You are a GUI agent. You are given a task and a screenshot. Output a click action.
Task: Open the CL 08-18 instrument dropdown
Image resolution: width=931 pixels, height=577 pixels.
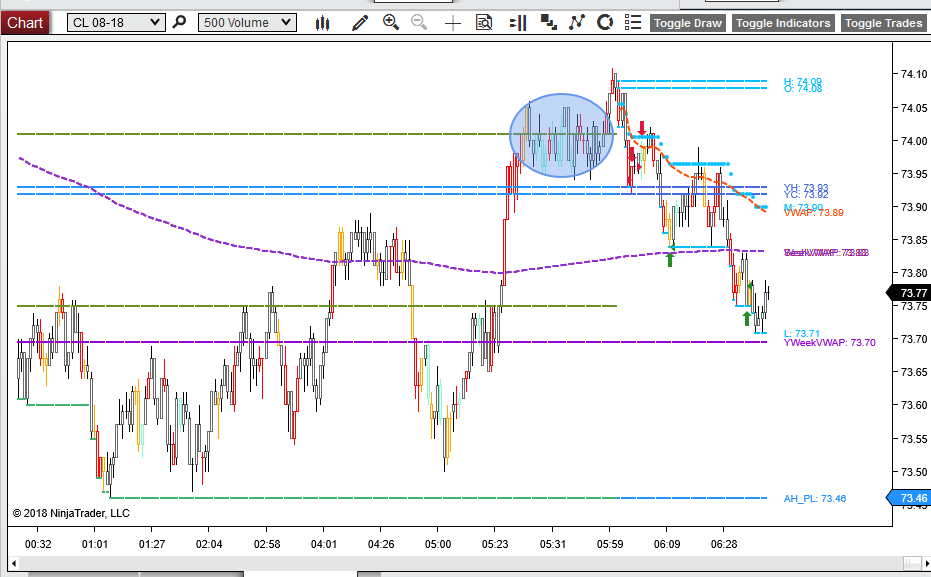click(x=116, y=23)
